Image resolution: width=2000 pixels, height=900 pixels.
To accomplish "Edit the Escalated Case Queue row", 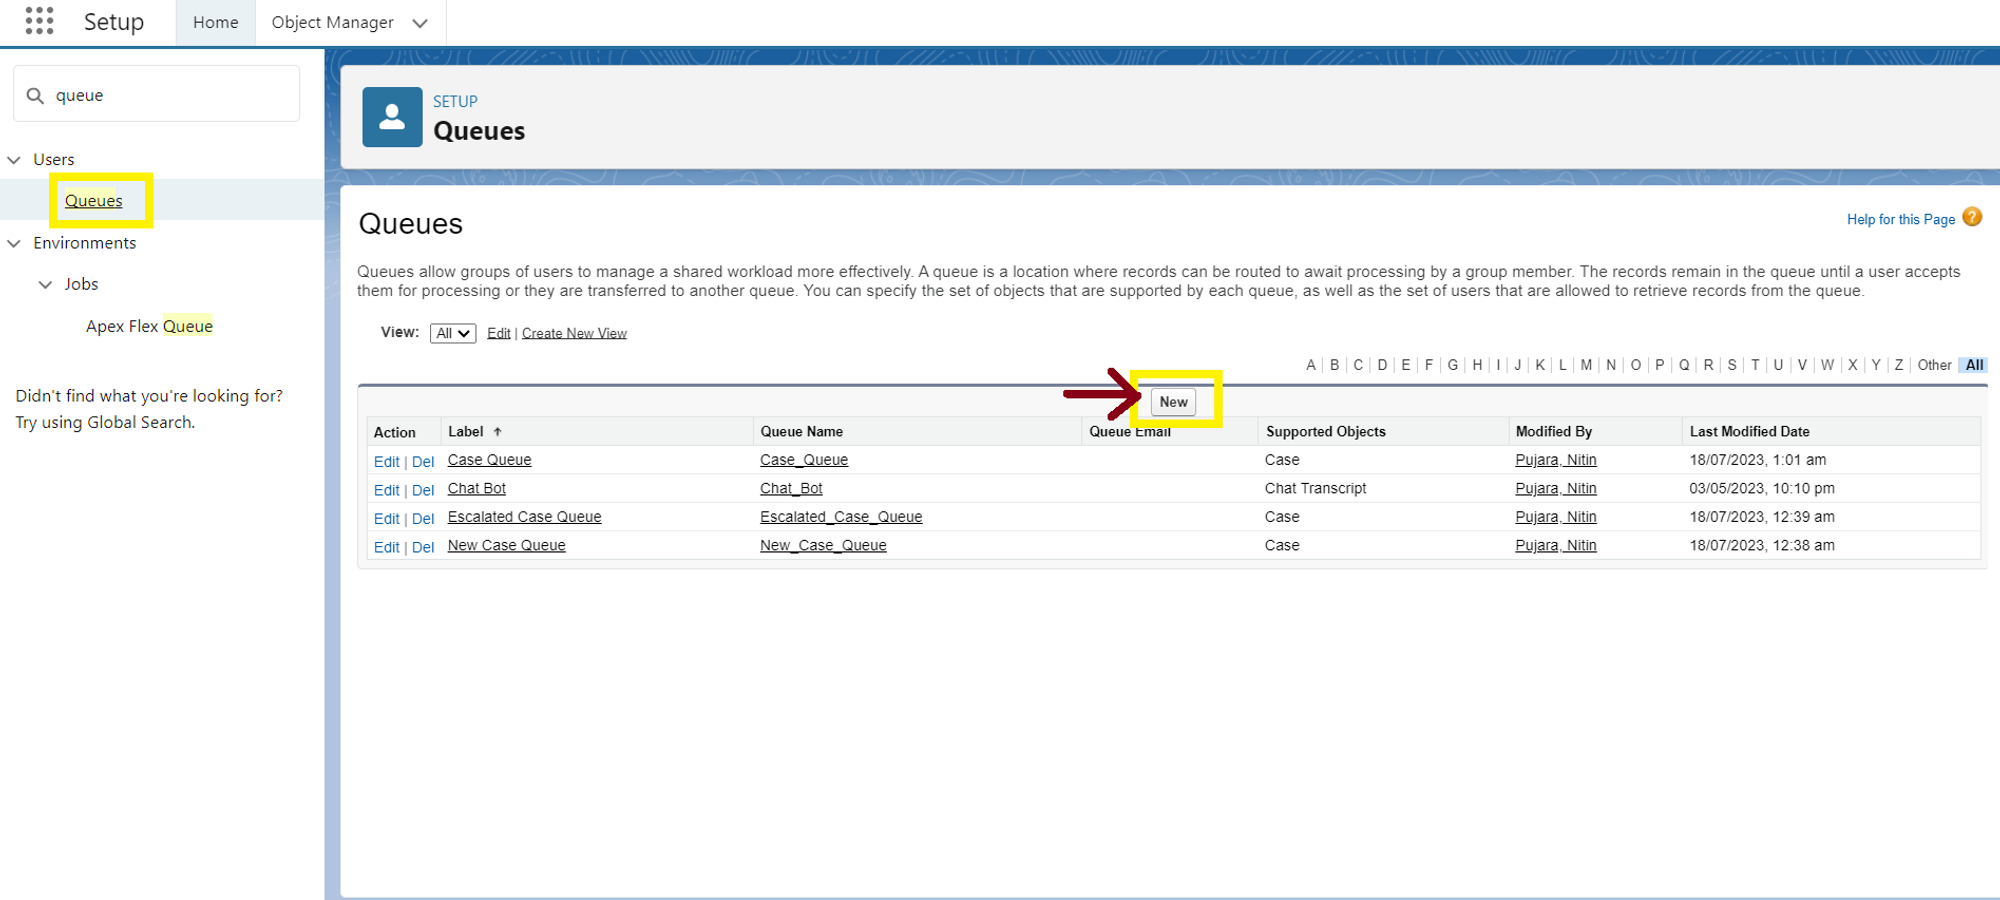I will coord(386,519).
